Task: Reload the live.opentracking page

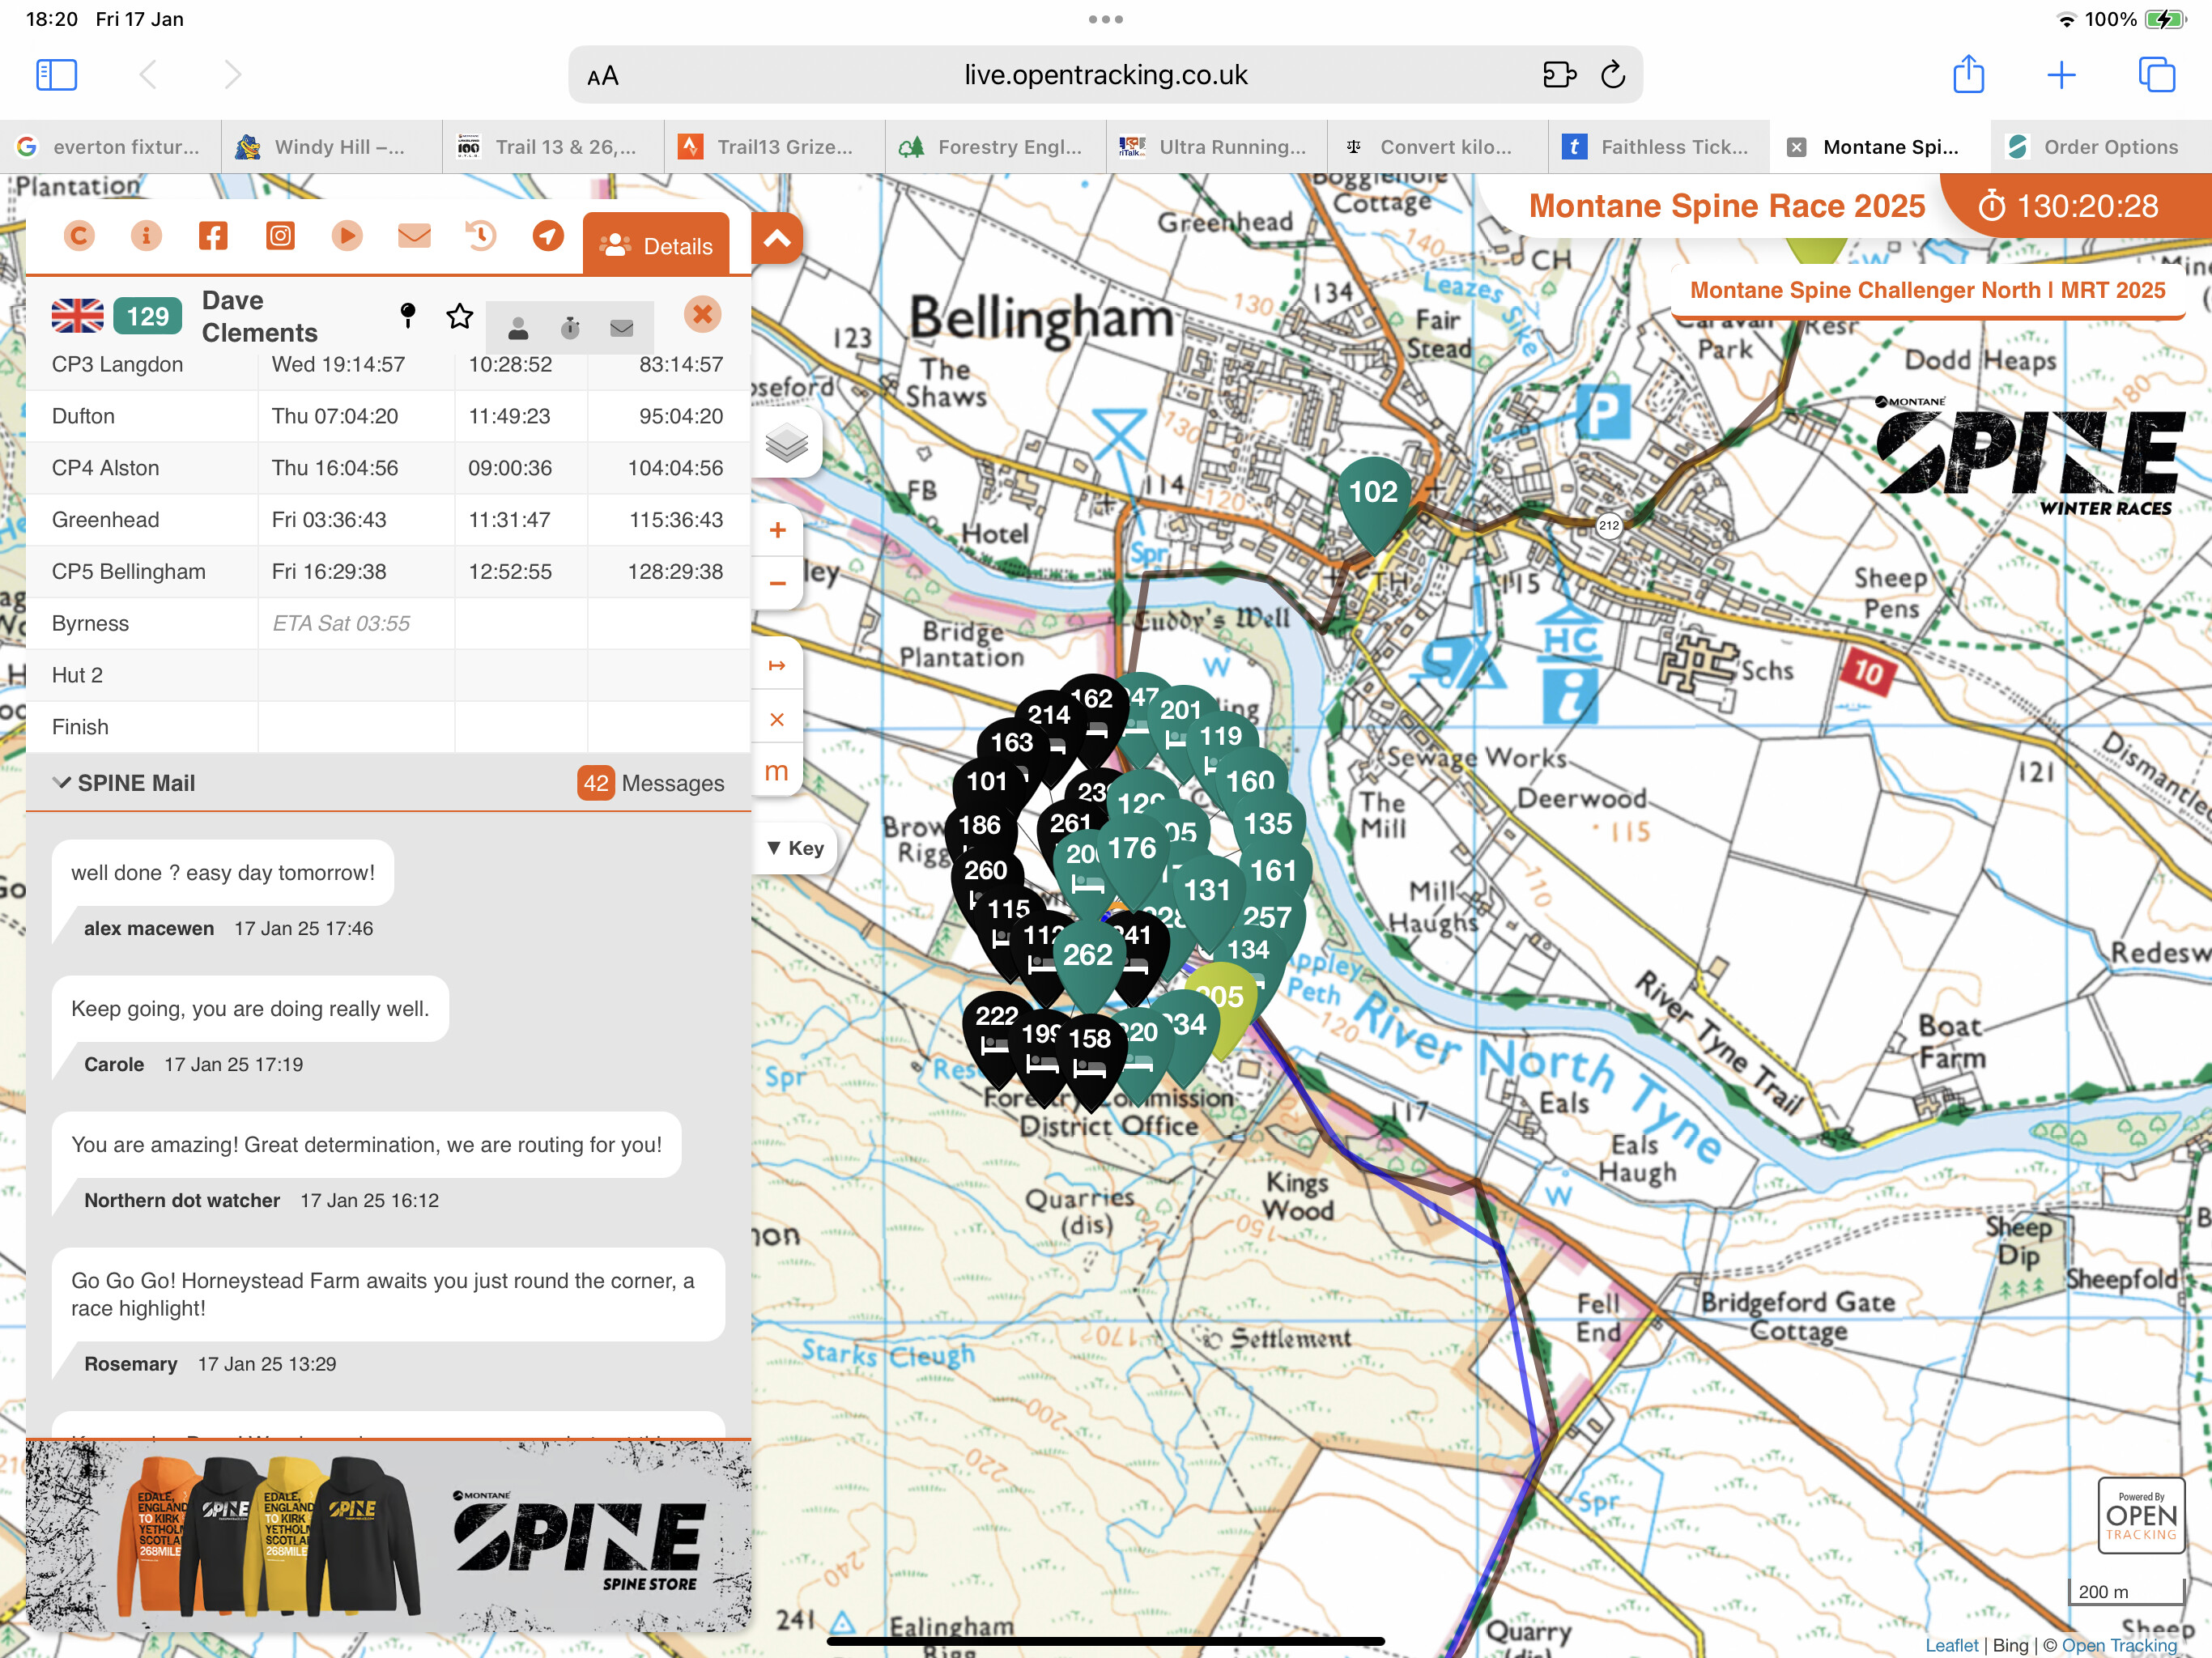Action: click(x=1613, y=75)
